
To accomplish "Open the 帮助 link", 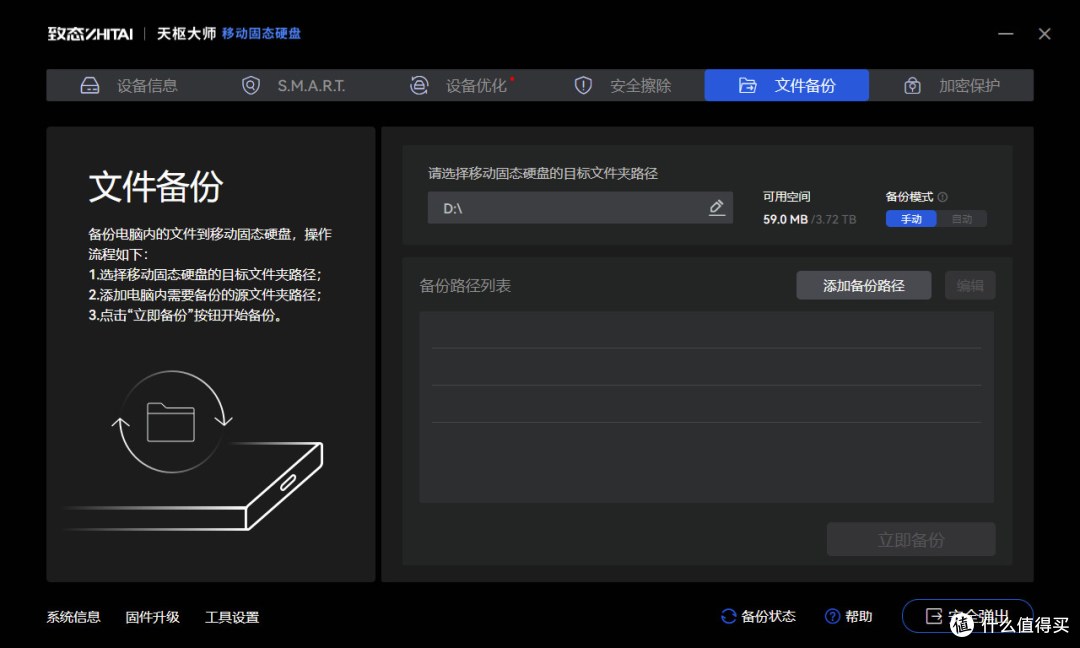I will click(x=849, y=616).
